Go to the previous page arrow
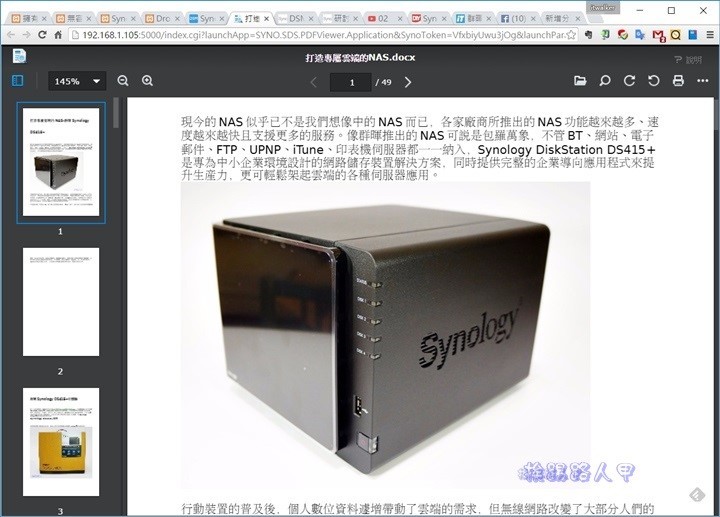The image size is (720, 517). tap(314, 82)
